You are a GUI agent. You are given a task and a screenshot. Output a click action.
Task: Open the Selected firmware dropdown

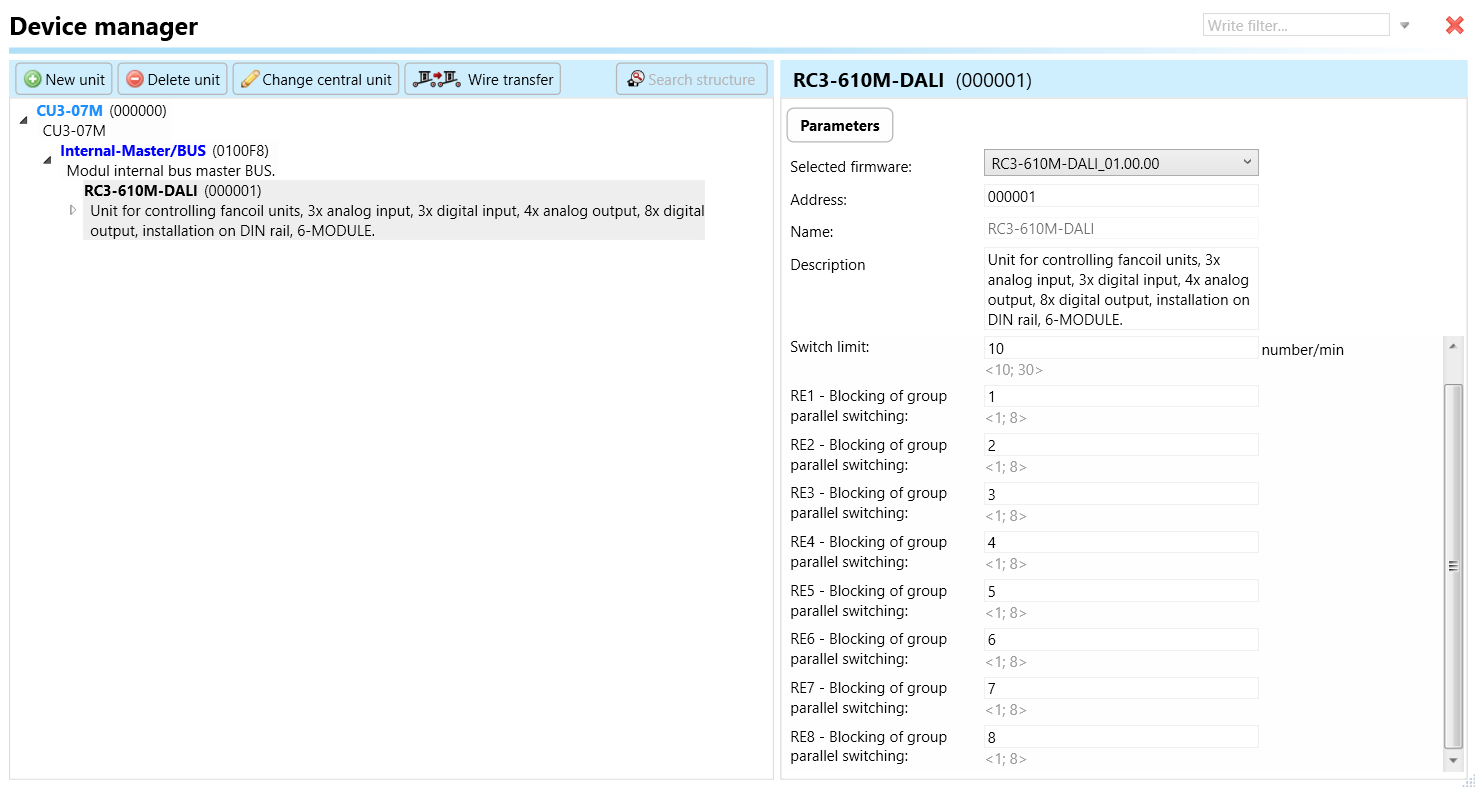(x=1120, y=163)
